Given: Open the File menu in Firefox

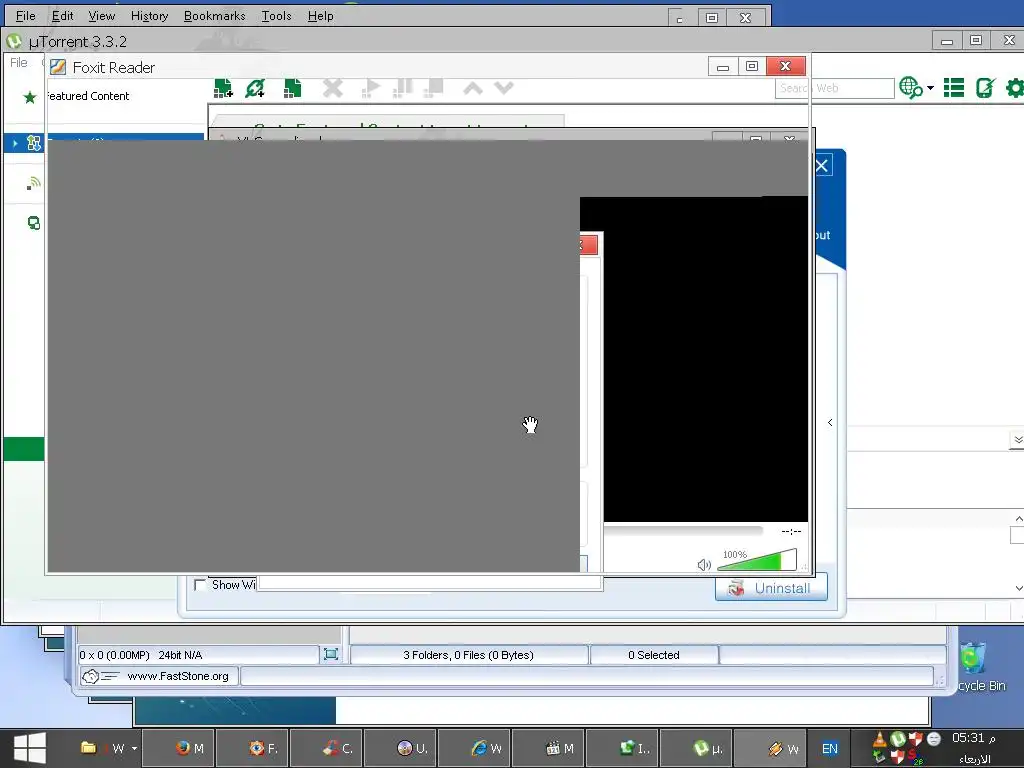Looking at the screenshot, I should [x=25, y=16].
